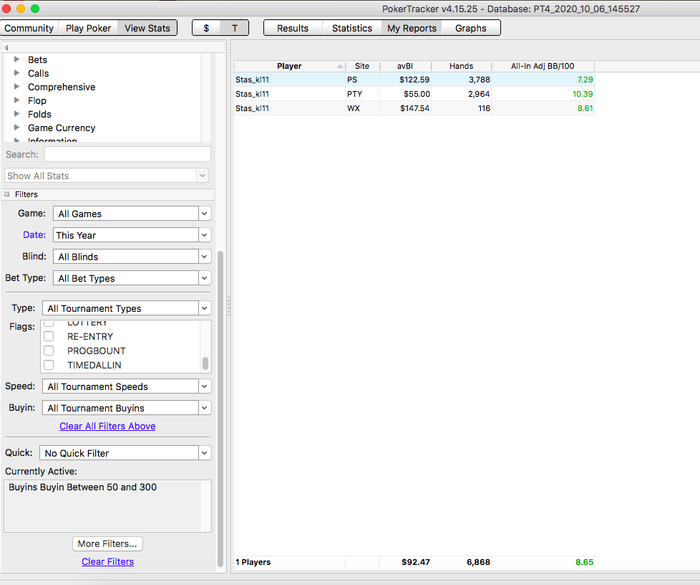Open the Game filter dropdown
The image size is (700, 585).
click(x=132, y=213)
